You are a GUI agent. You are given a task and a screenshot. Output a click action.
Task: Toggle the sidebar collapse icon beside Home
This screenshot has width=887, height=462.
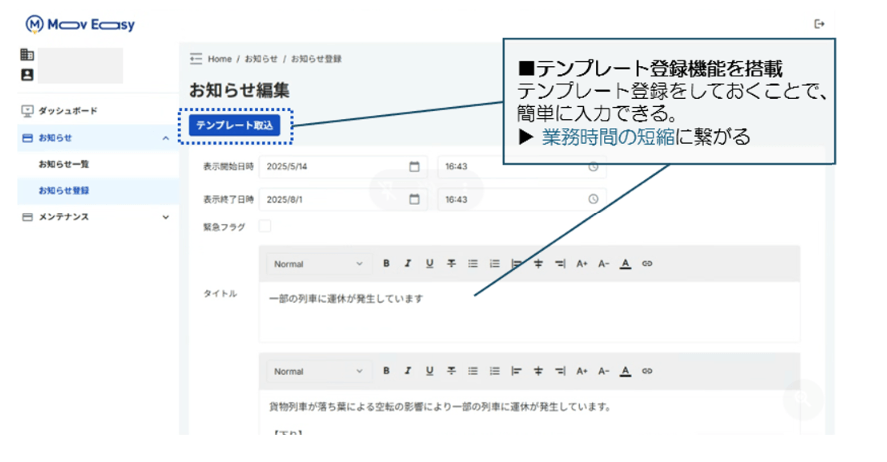click(x=196, y=59)
